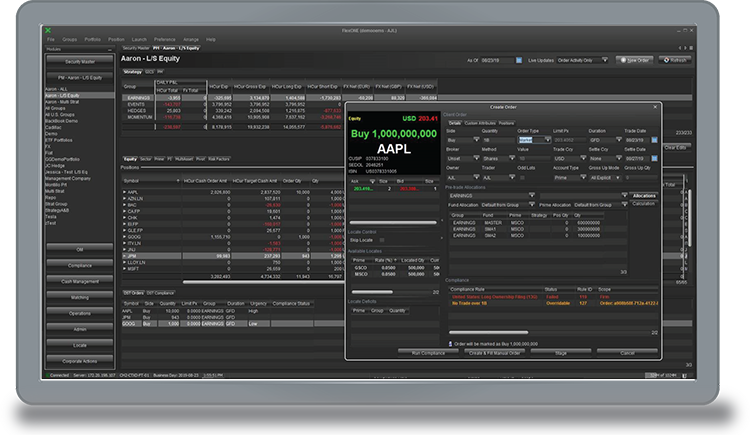Open the Corporate Actions module button
Viewport: 750px width, 435px height.
[80, 361]
